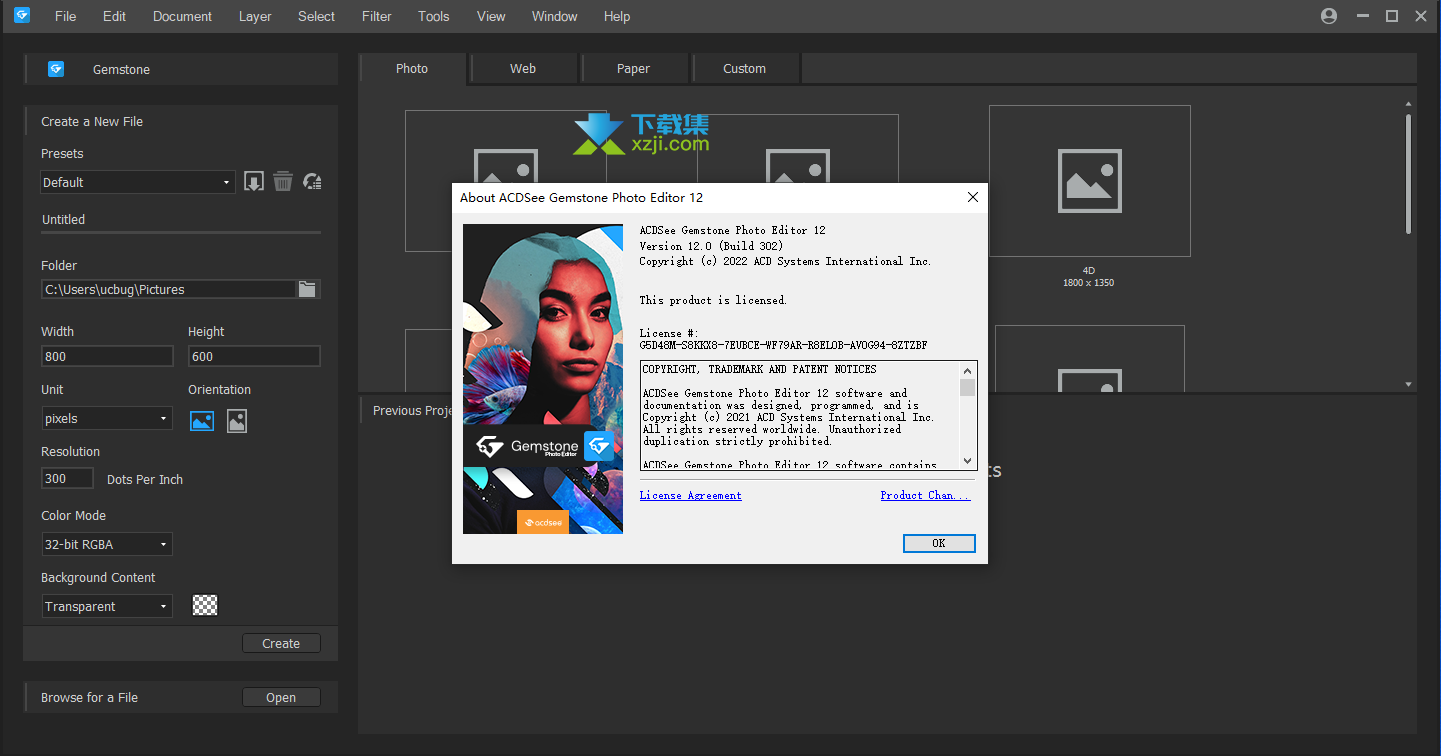Open the View menu

click(x=491, y=16)
